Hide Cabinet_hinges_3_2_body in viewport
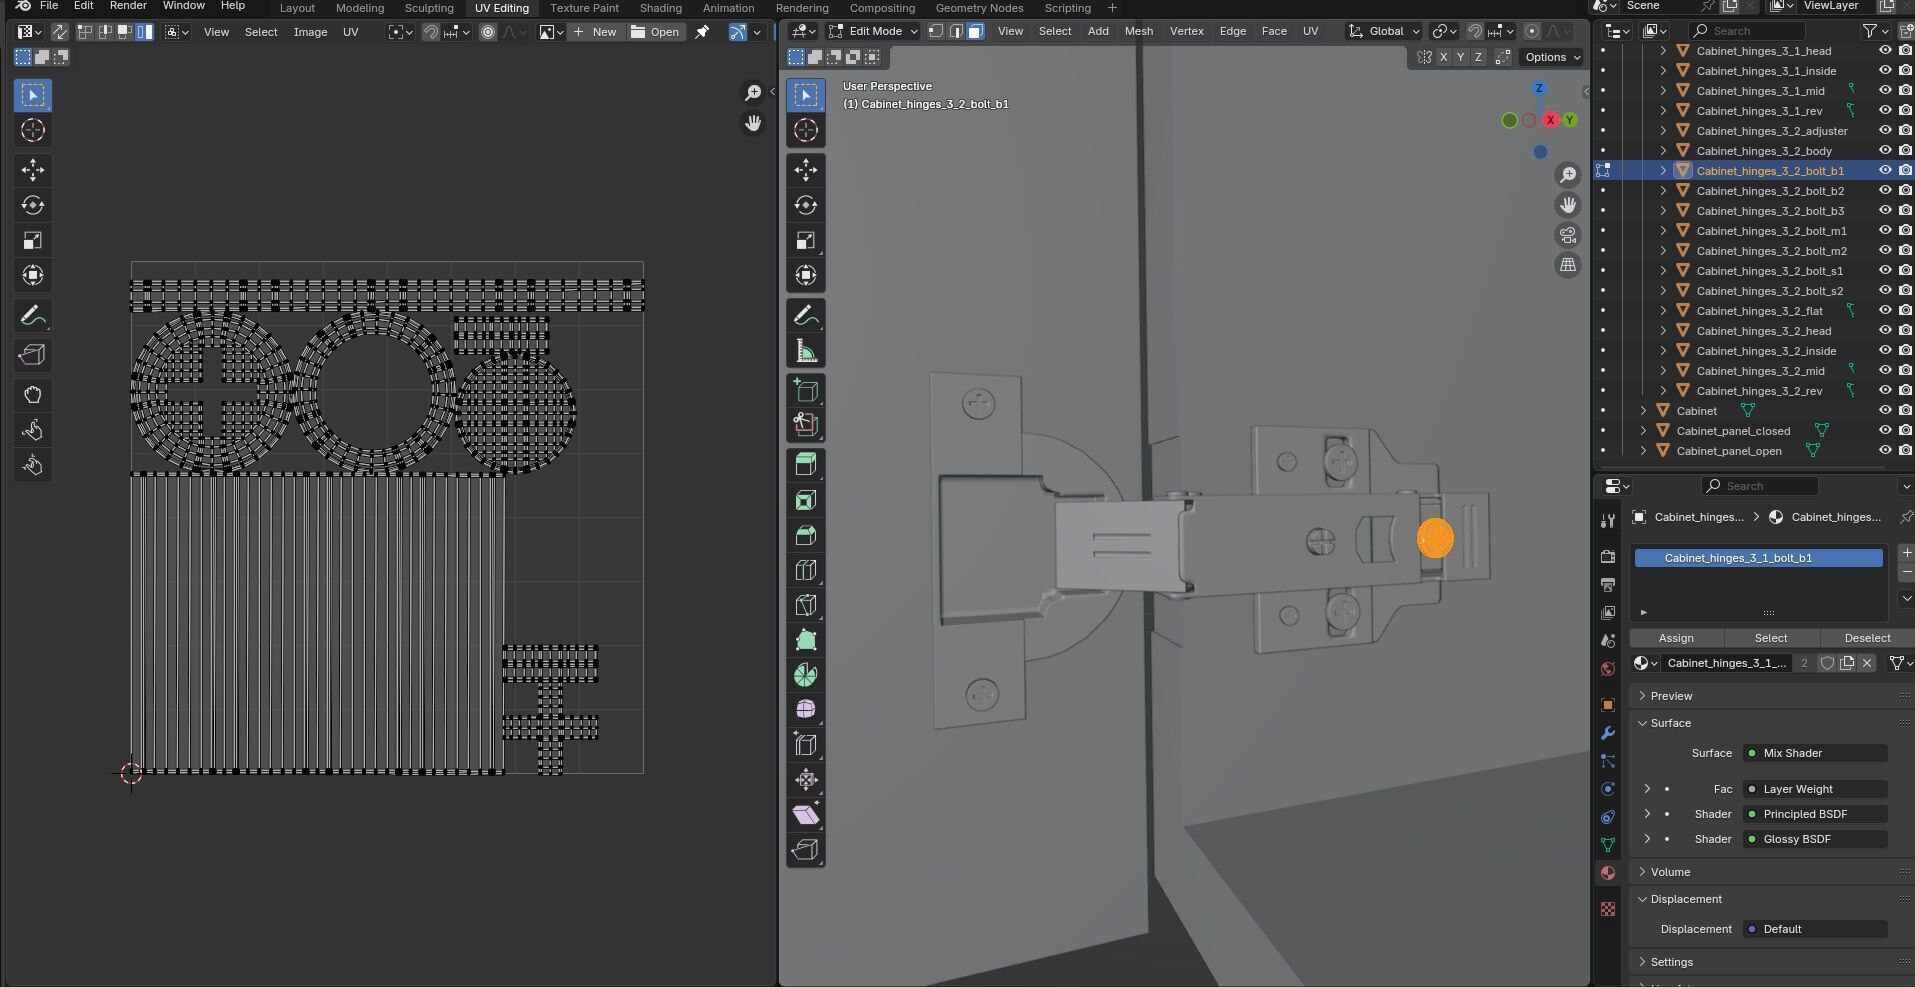 [x=1885, y=151]
